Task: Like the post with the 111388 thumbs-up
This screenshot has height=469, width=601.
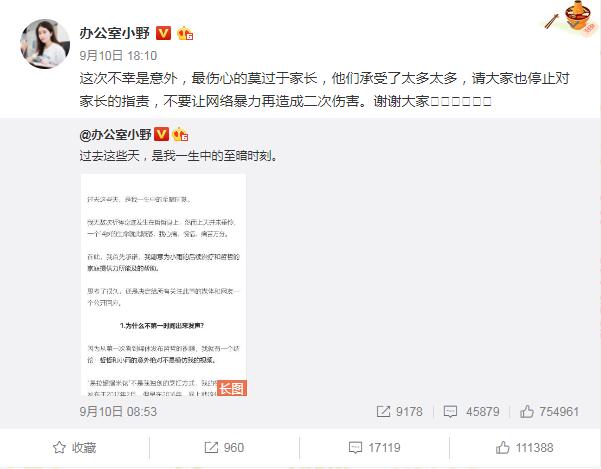Action: pyautogui.click(x=524, y=448)
